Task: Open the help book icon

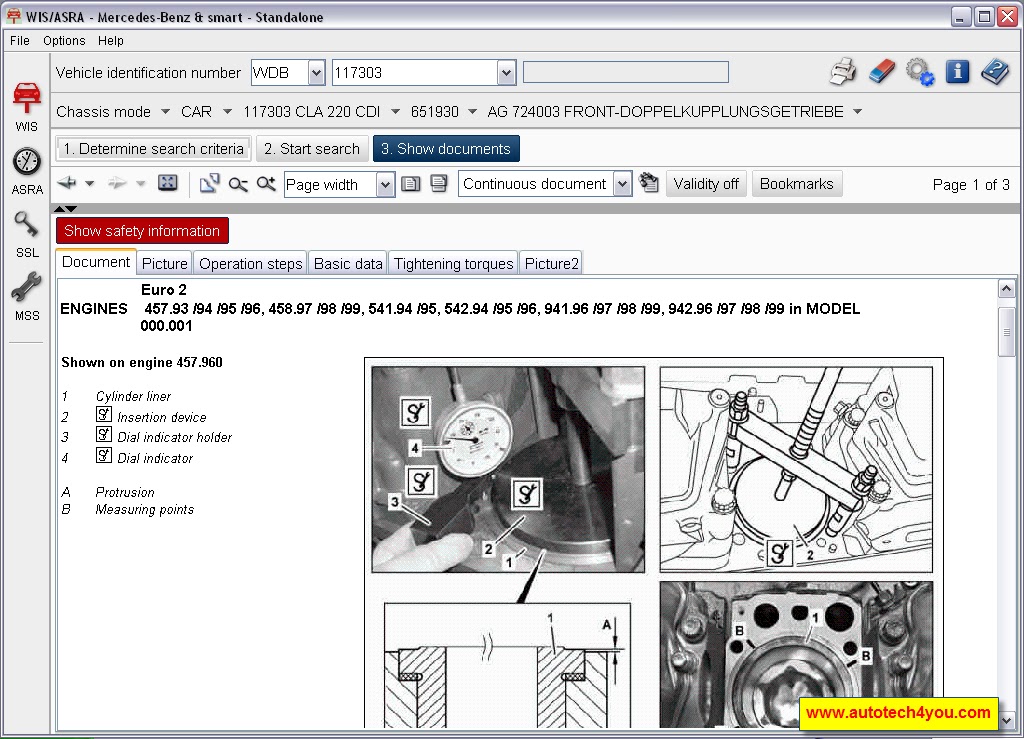Action: (995, 71)
